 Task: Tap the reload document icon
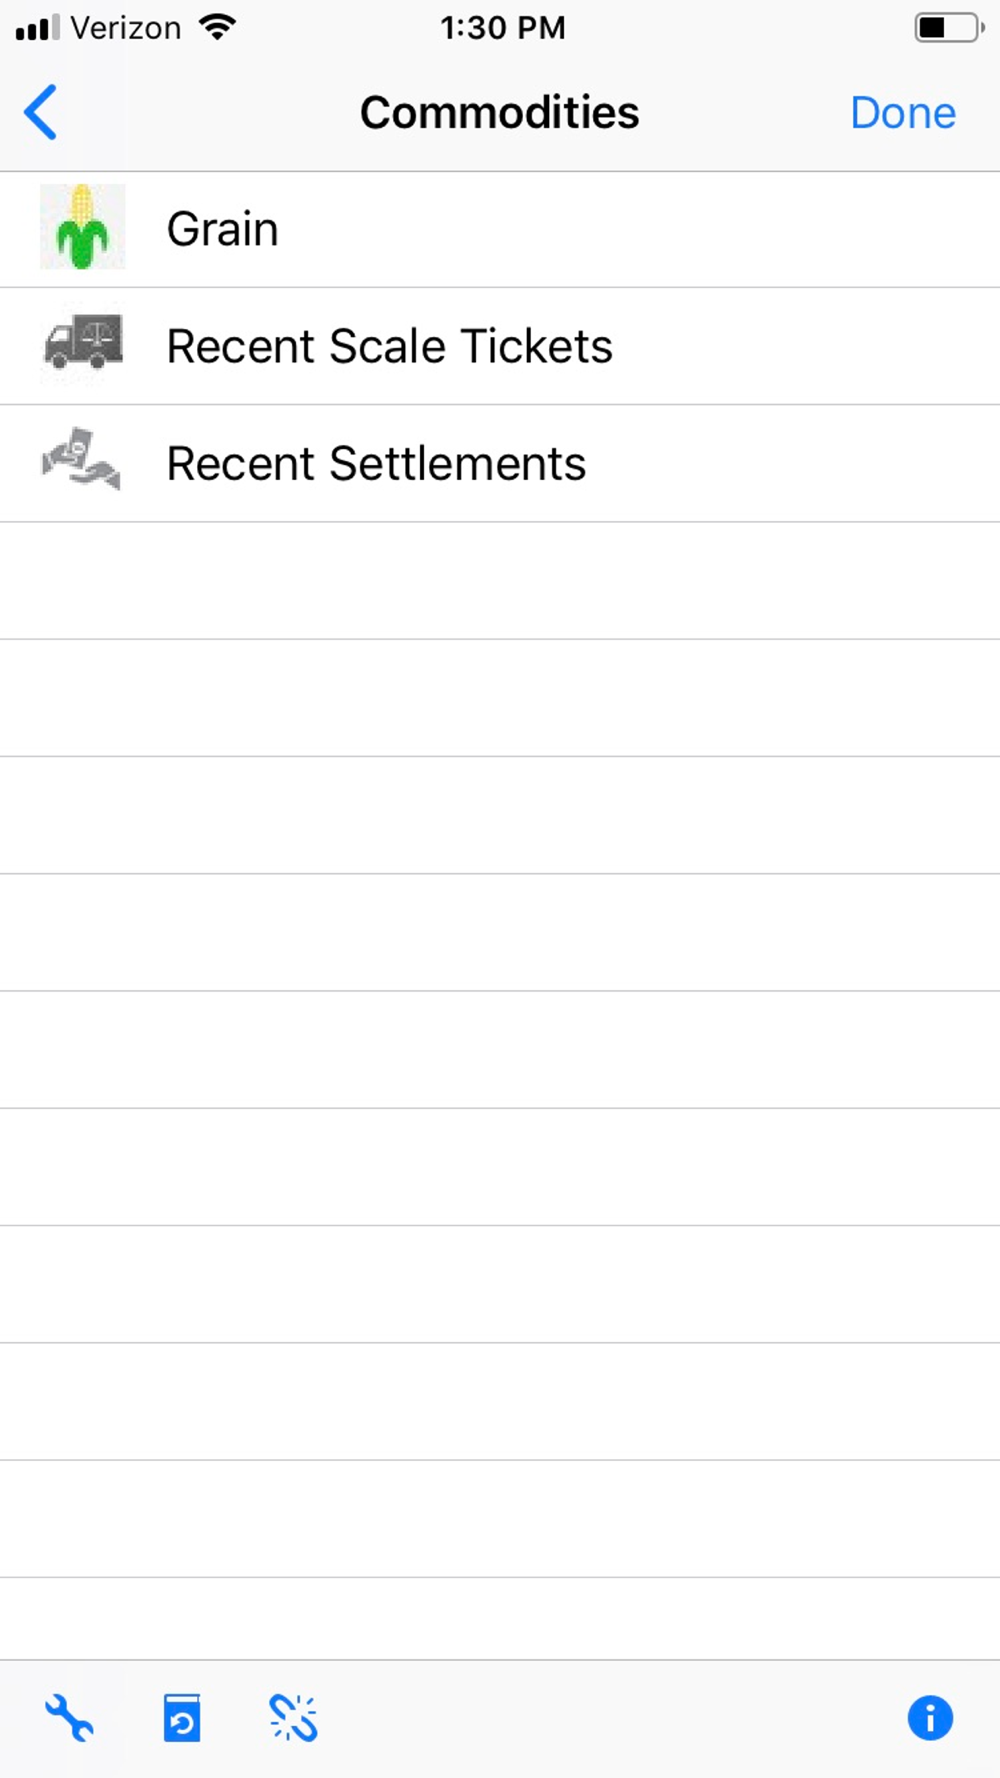pyautogui.click(x=182, y=1718)
